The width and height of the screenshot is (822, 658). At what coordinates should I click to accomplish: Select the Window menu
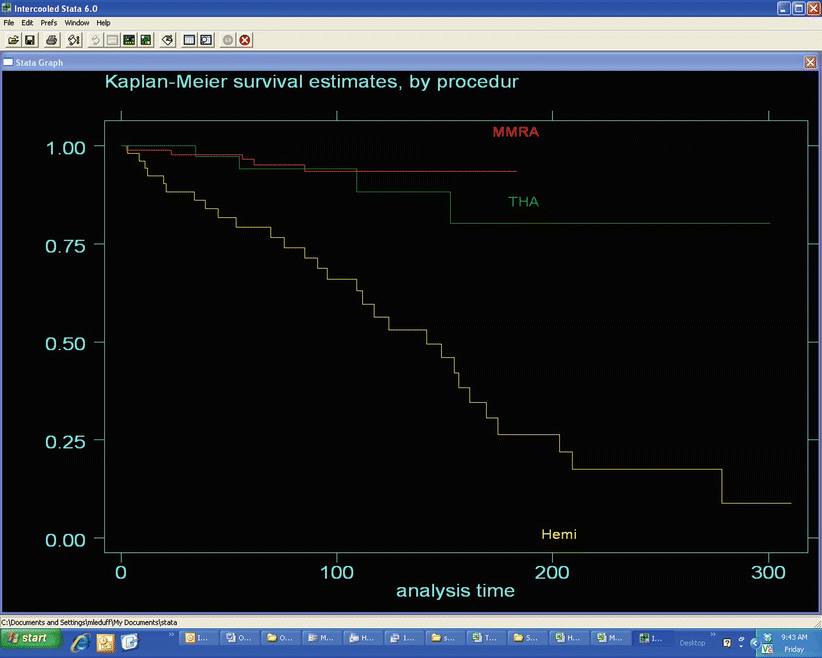76,22
